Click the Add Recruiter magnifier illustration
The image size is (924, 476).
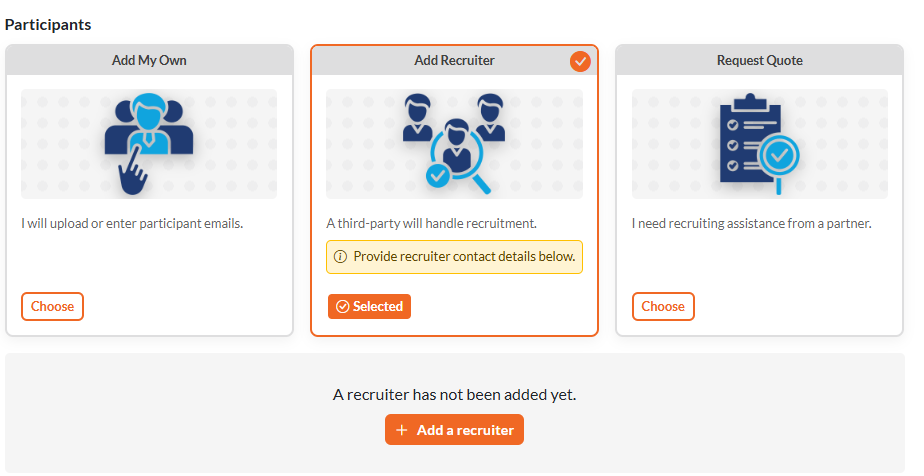point(454,144)
